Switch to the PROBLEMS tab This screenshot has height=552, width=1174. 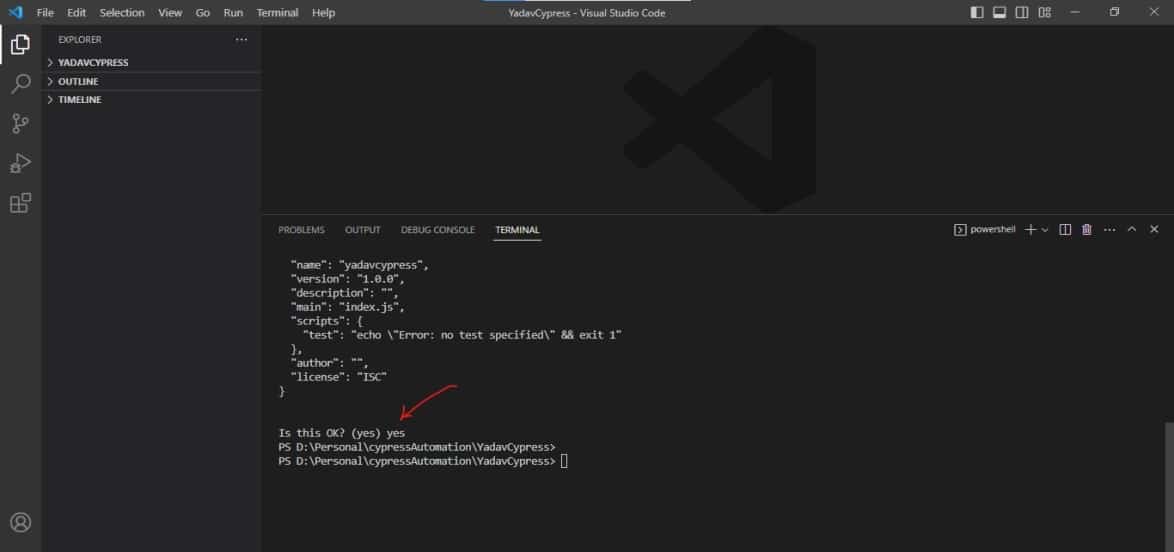click(x=302, y=230)
